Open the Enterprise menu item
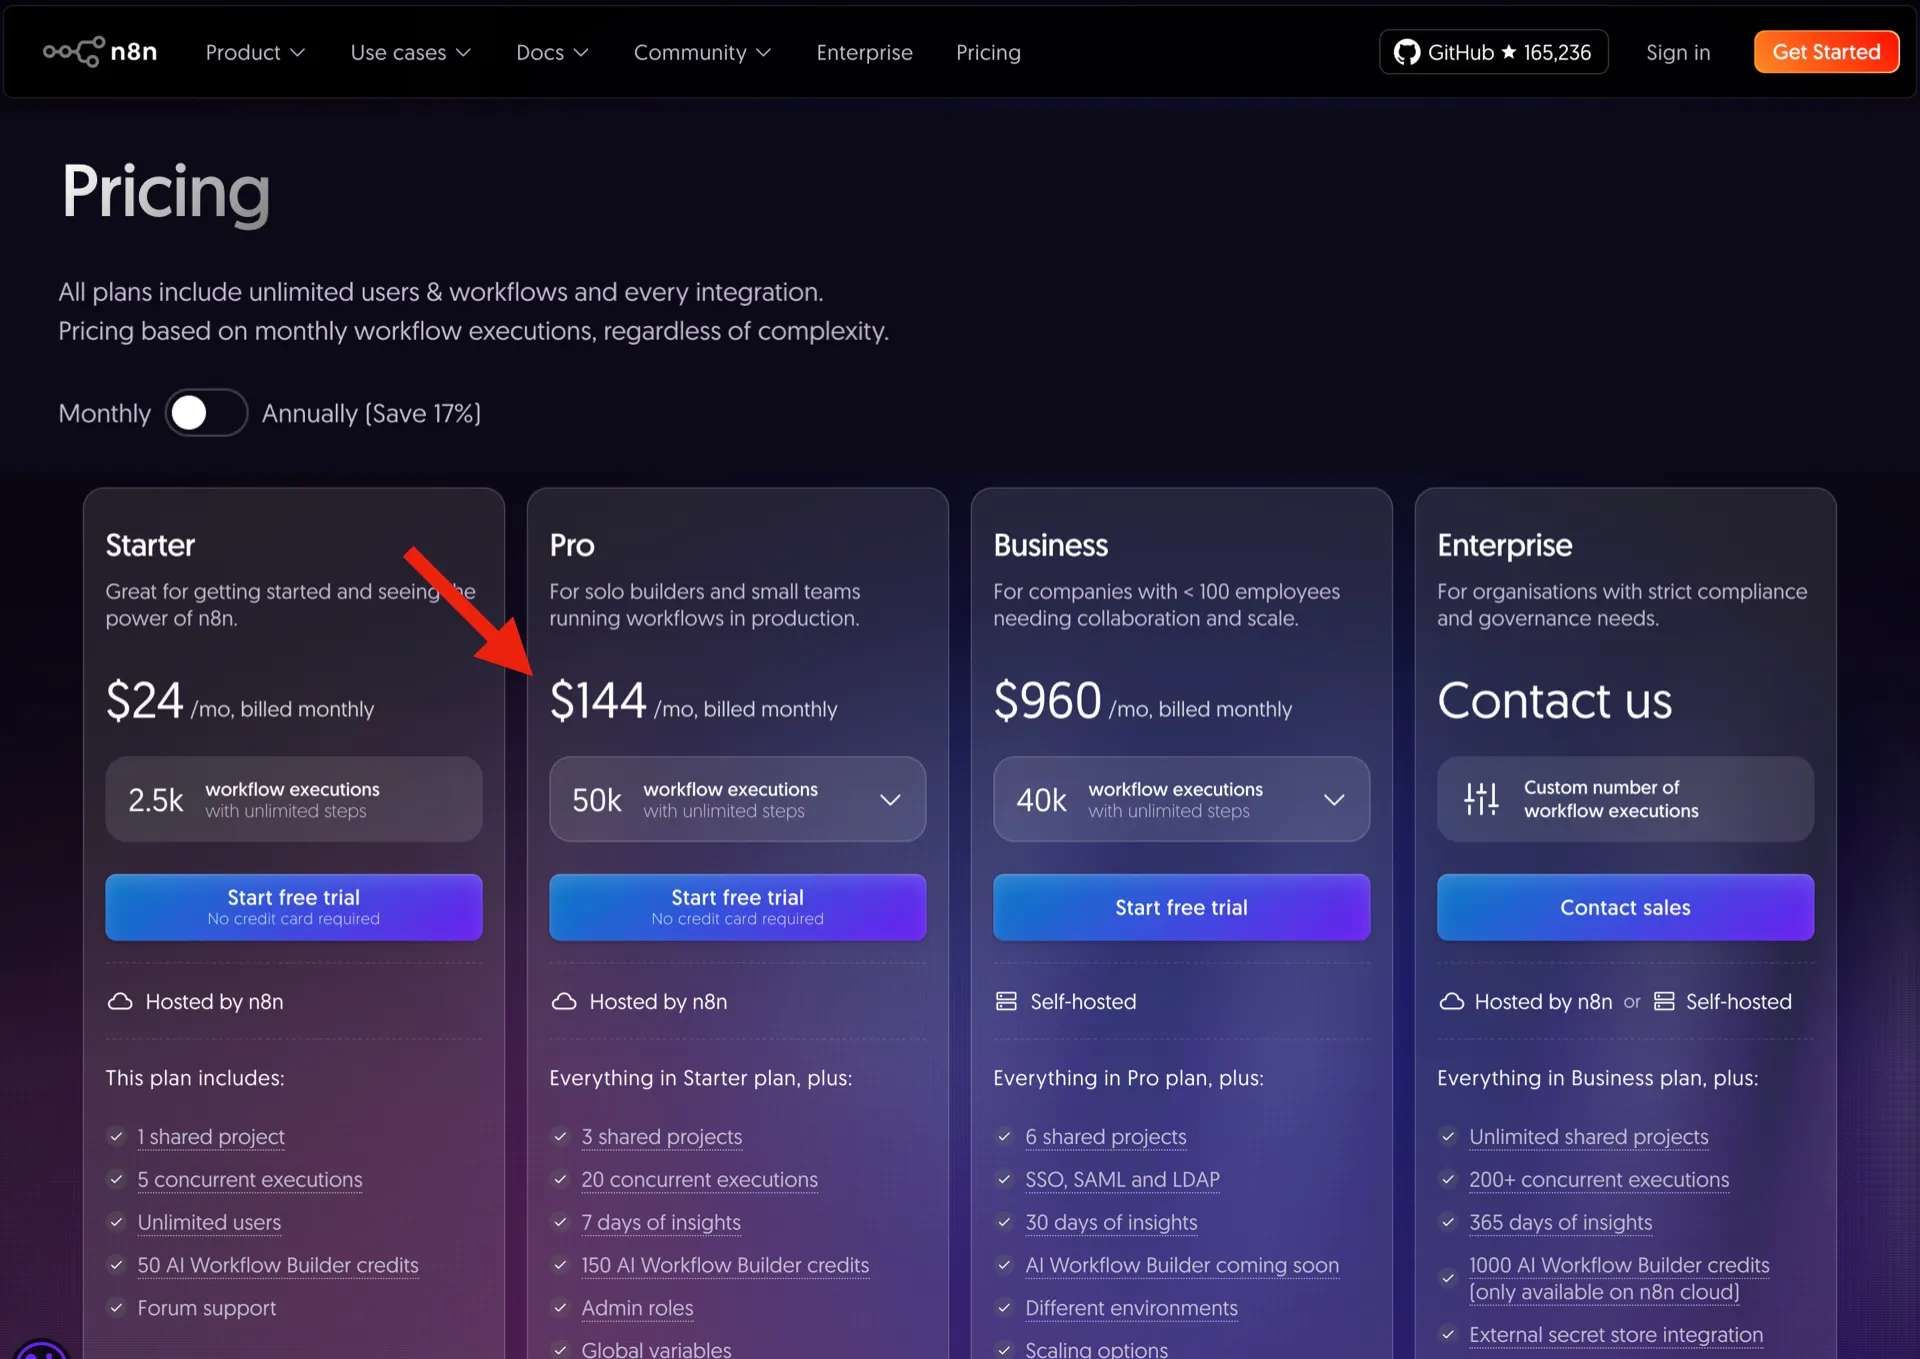 [864, 52]
